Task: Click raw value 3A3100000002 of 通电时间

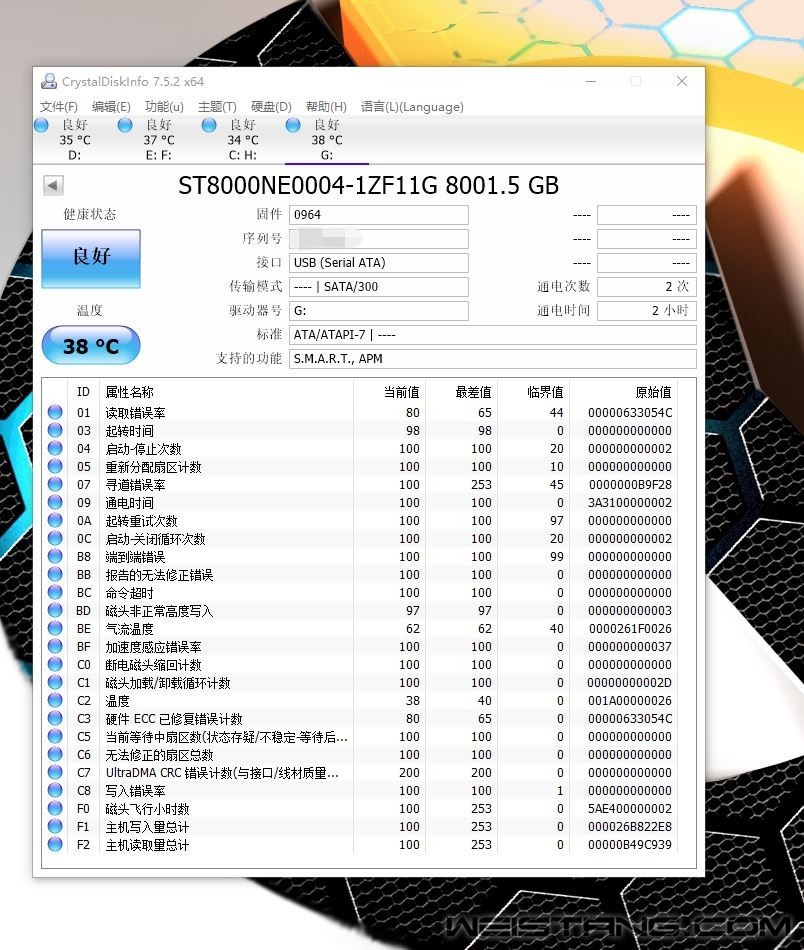Action: pyautogui.click(x=630, y=502)
